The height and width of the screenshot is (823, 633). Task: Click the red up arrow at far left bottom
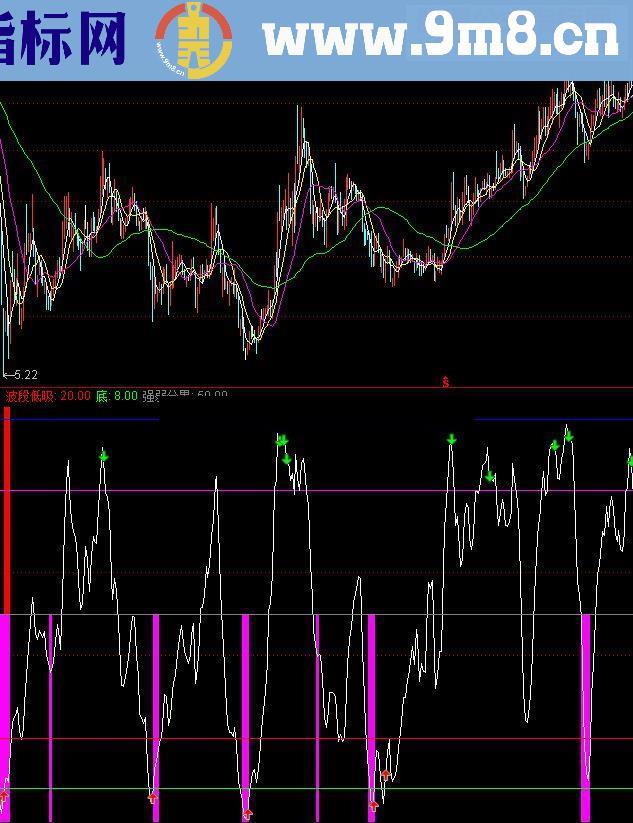(x=4, y=796)
